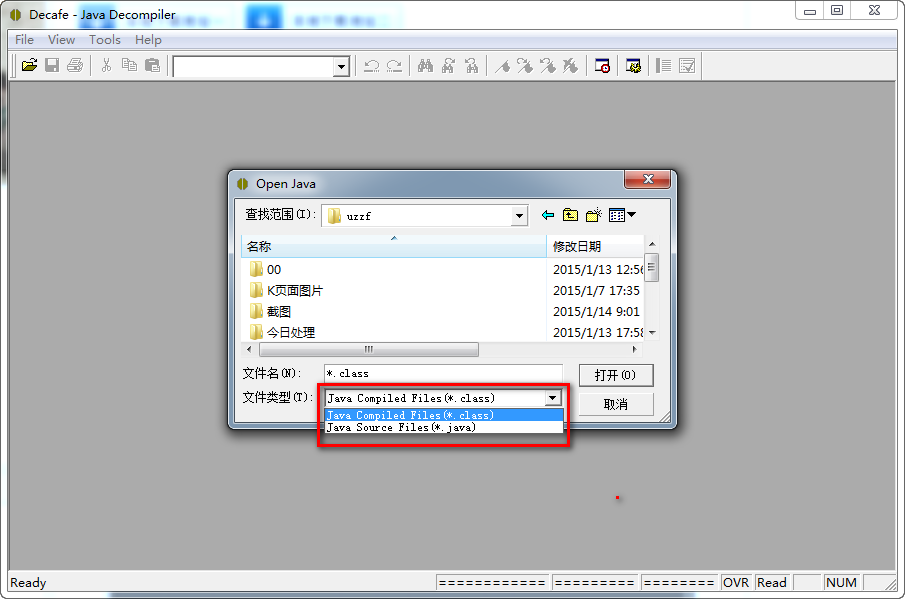Screen dimensions: 905x599
Task: Click the blue back arrow in Open dialog
Action: coord(548,215)
